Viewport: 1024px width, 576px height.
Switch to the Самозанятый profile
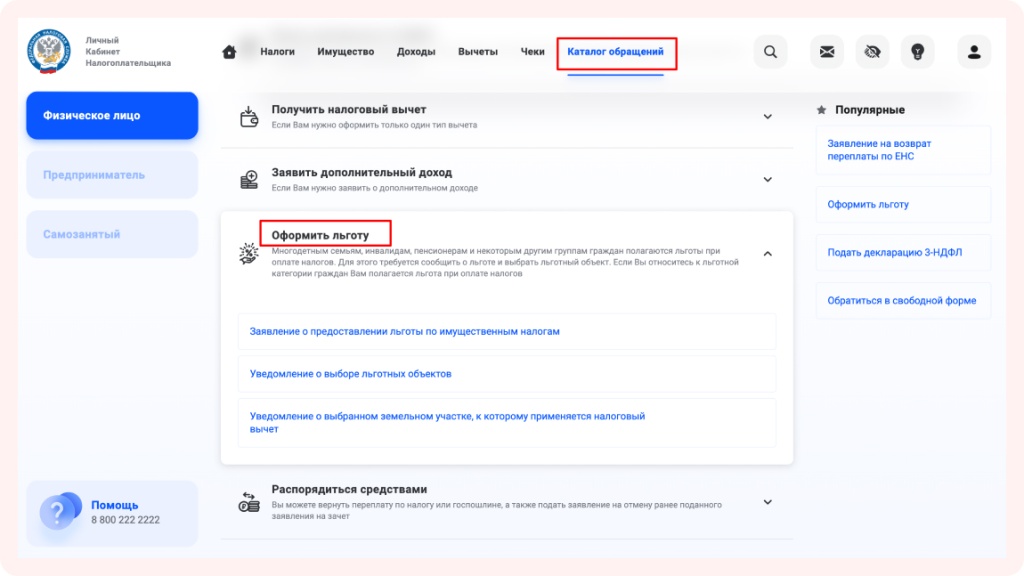[x=112, y=234]
